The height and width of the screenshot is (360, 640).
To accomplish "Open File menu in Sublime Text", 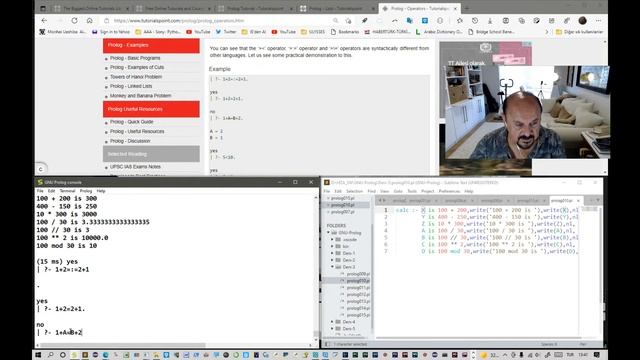I will pyautogui.click(x=327, y=191).
